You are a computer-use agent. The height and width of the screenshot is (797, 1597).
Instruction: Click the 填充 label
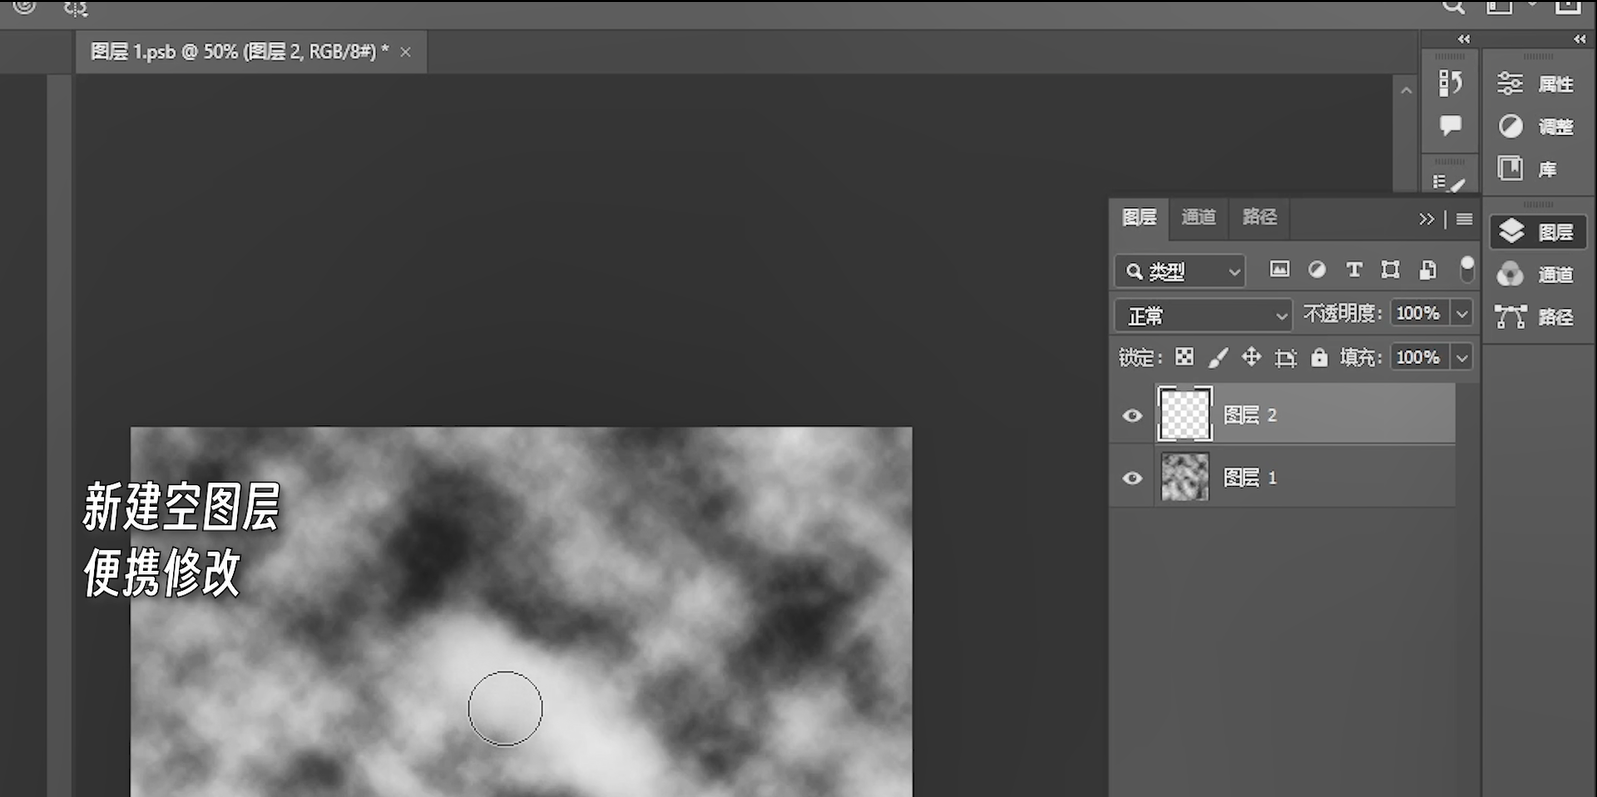coord(1361,357)
